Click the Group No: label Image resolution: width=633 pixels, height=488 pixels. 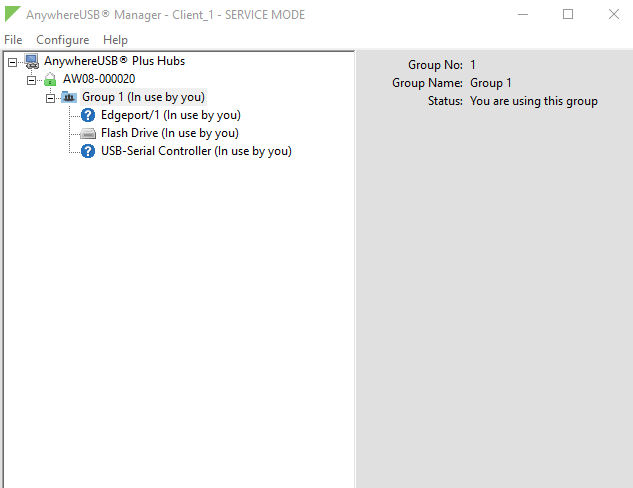click(435, 65)
